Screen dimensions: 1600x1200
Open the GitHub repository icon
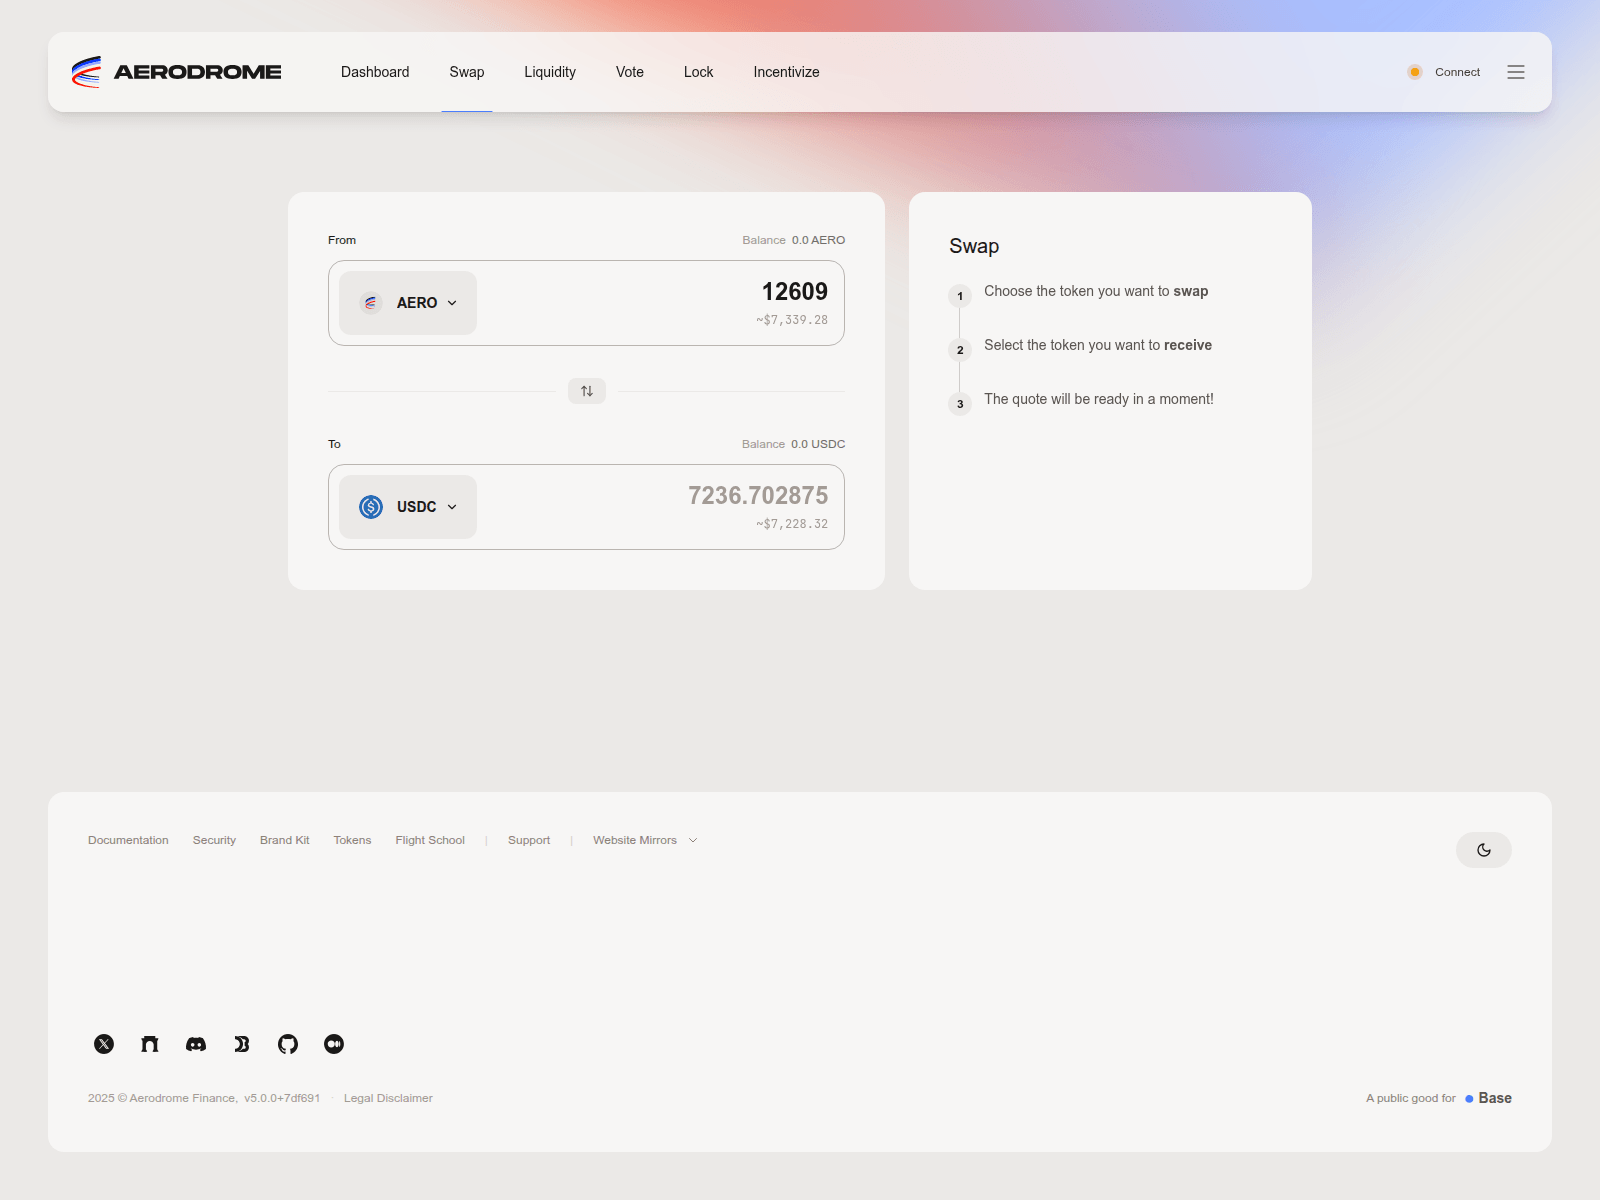(x=288, y=1044)
